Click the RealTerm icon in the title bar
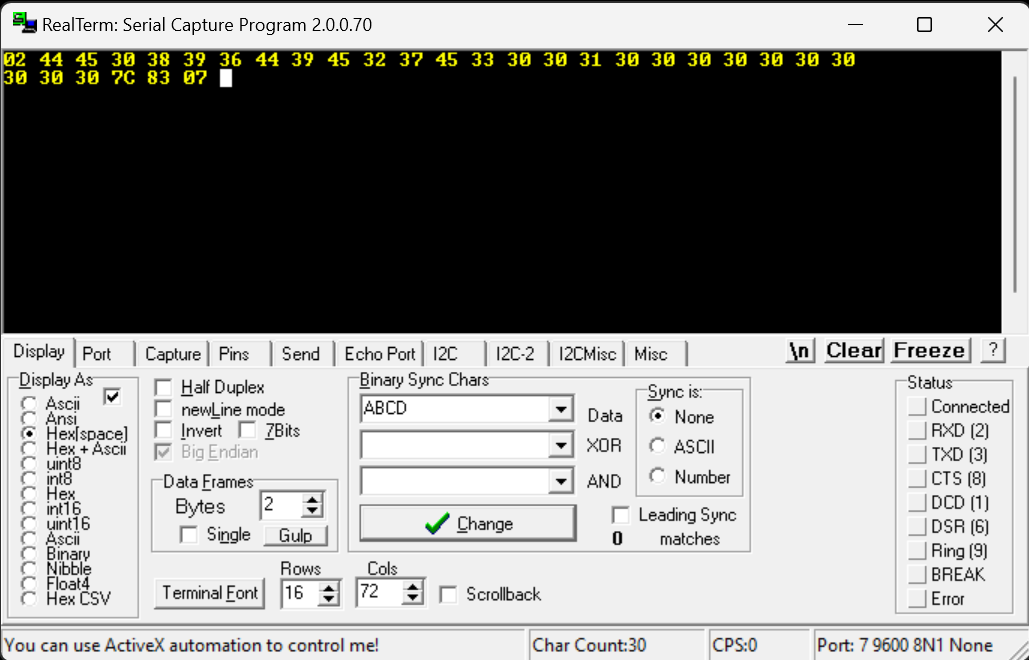The width and height of the screenshot is (1029, 660). [22, 24]
